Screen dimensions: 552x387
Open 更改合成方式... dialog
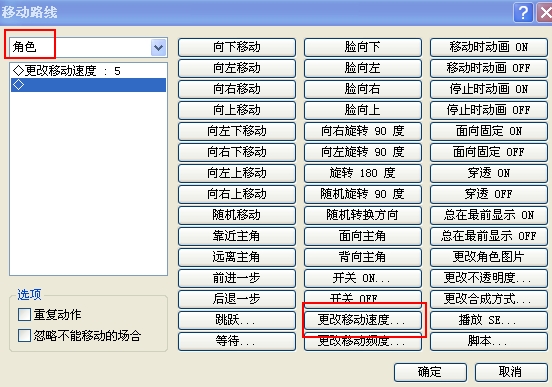[489, 299]
